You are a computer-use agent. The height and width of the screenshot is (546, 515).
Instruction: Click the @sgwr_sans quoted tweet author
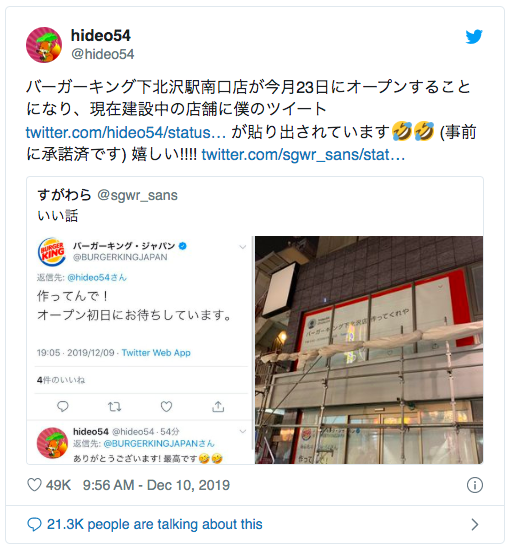(137, 195)
